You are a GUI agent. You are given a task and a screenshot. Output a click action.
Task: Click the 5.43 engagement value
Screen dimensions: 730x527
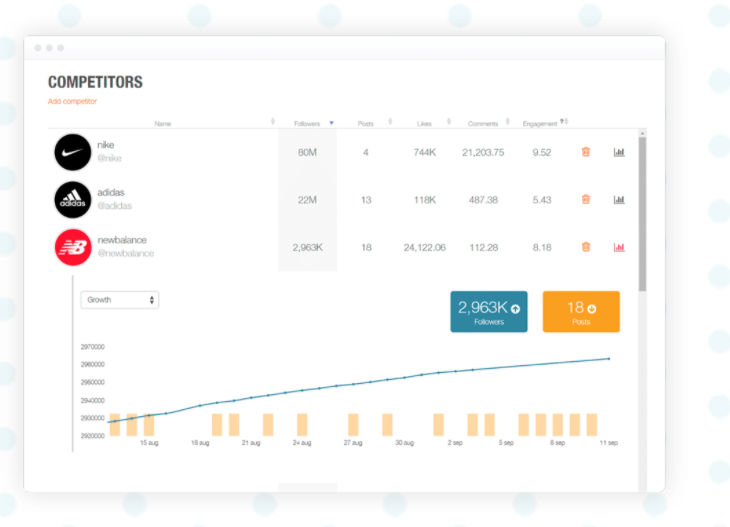(x=542, y=200)
